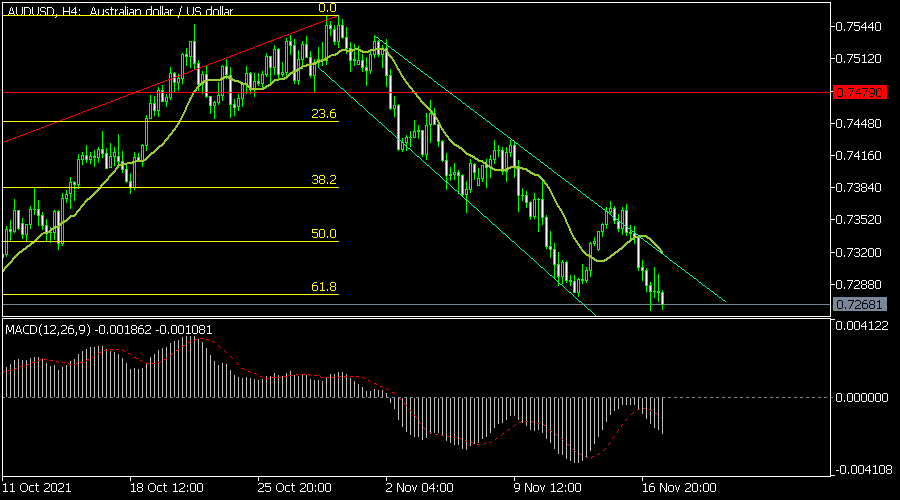The height and width of the screenshot is (500, 900).
Task: Click the MACD scale value 0.004122
Action: pos(862,325)
